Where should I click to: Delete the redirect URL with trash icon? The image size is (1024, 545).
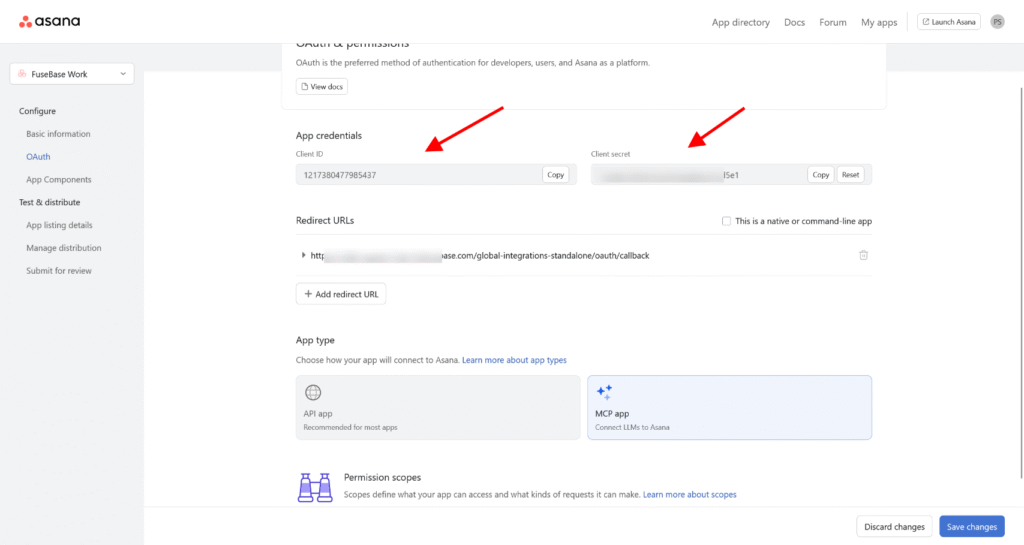[863, 255]
